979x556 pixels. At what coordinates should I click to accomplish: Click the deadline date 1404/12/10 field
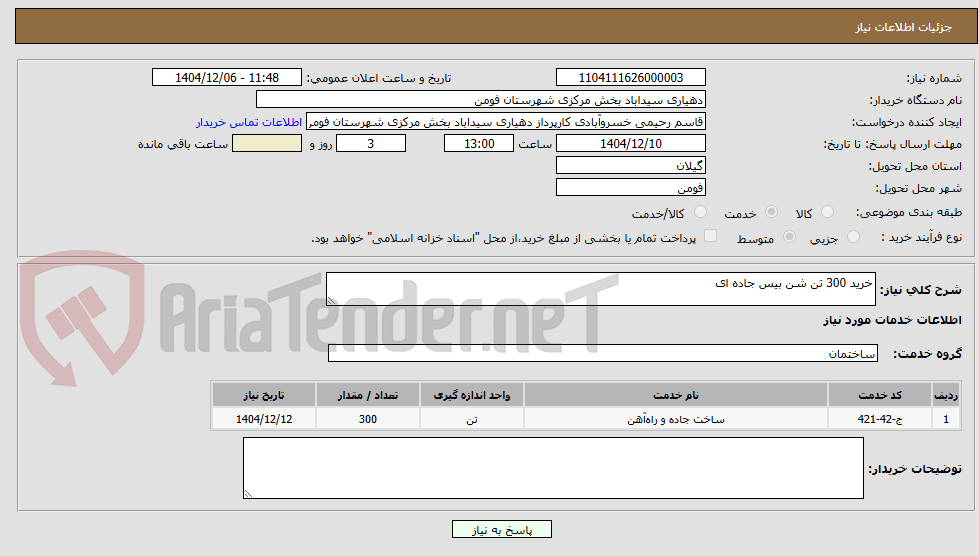(631, 144)
